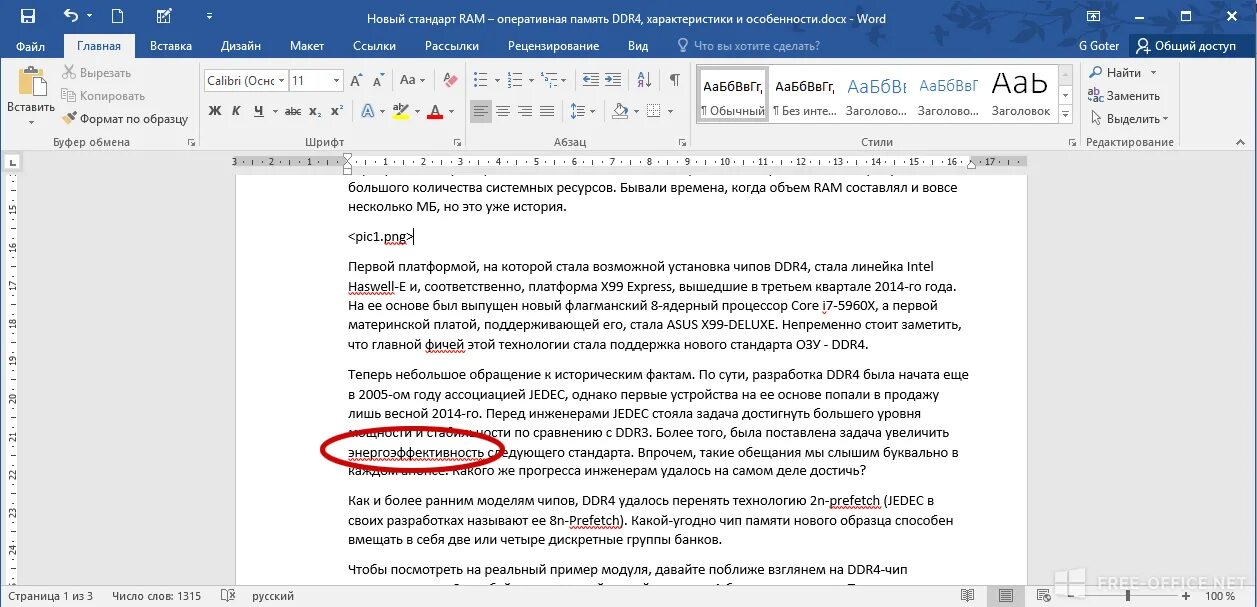Switch to the Рецензирование tab

[x=553, y=46]
